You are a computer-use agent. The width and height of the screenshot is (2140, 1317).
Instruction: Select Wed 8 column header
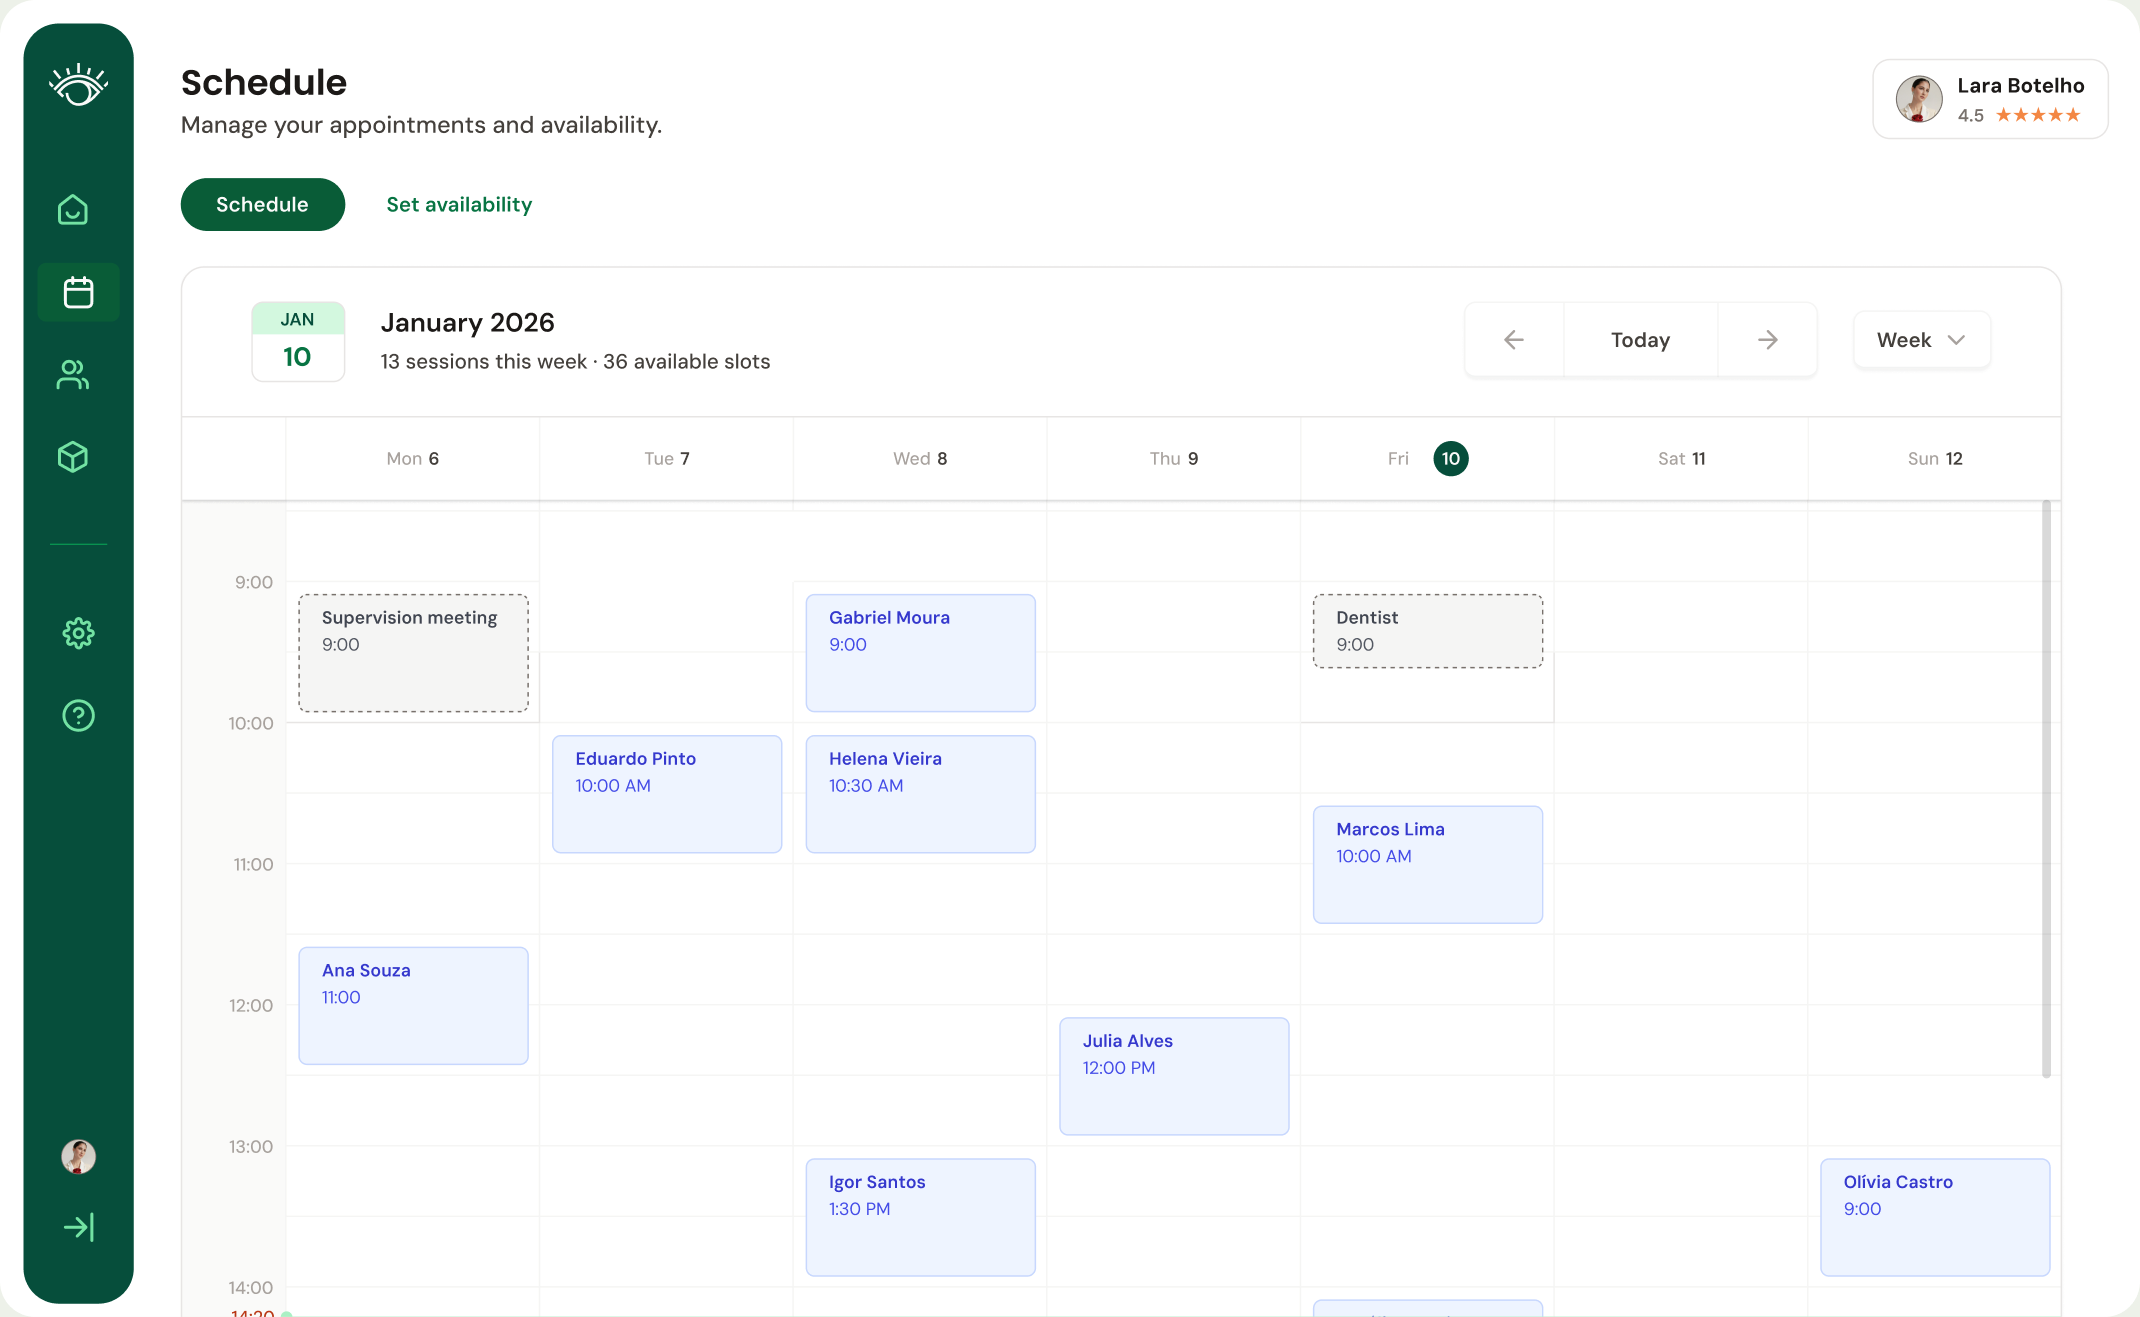(x=920, y=459)
